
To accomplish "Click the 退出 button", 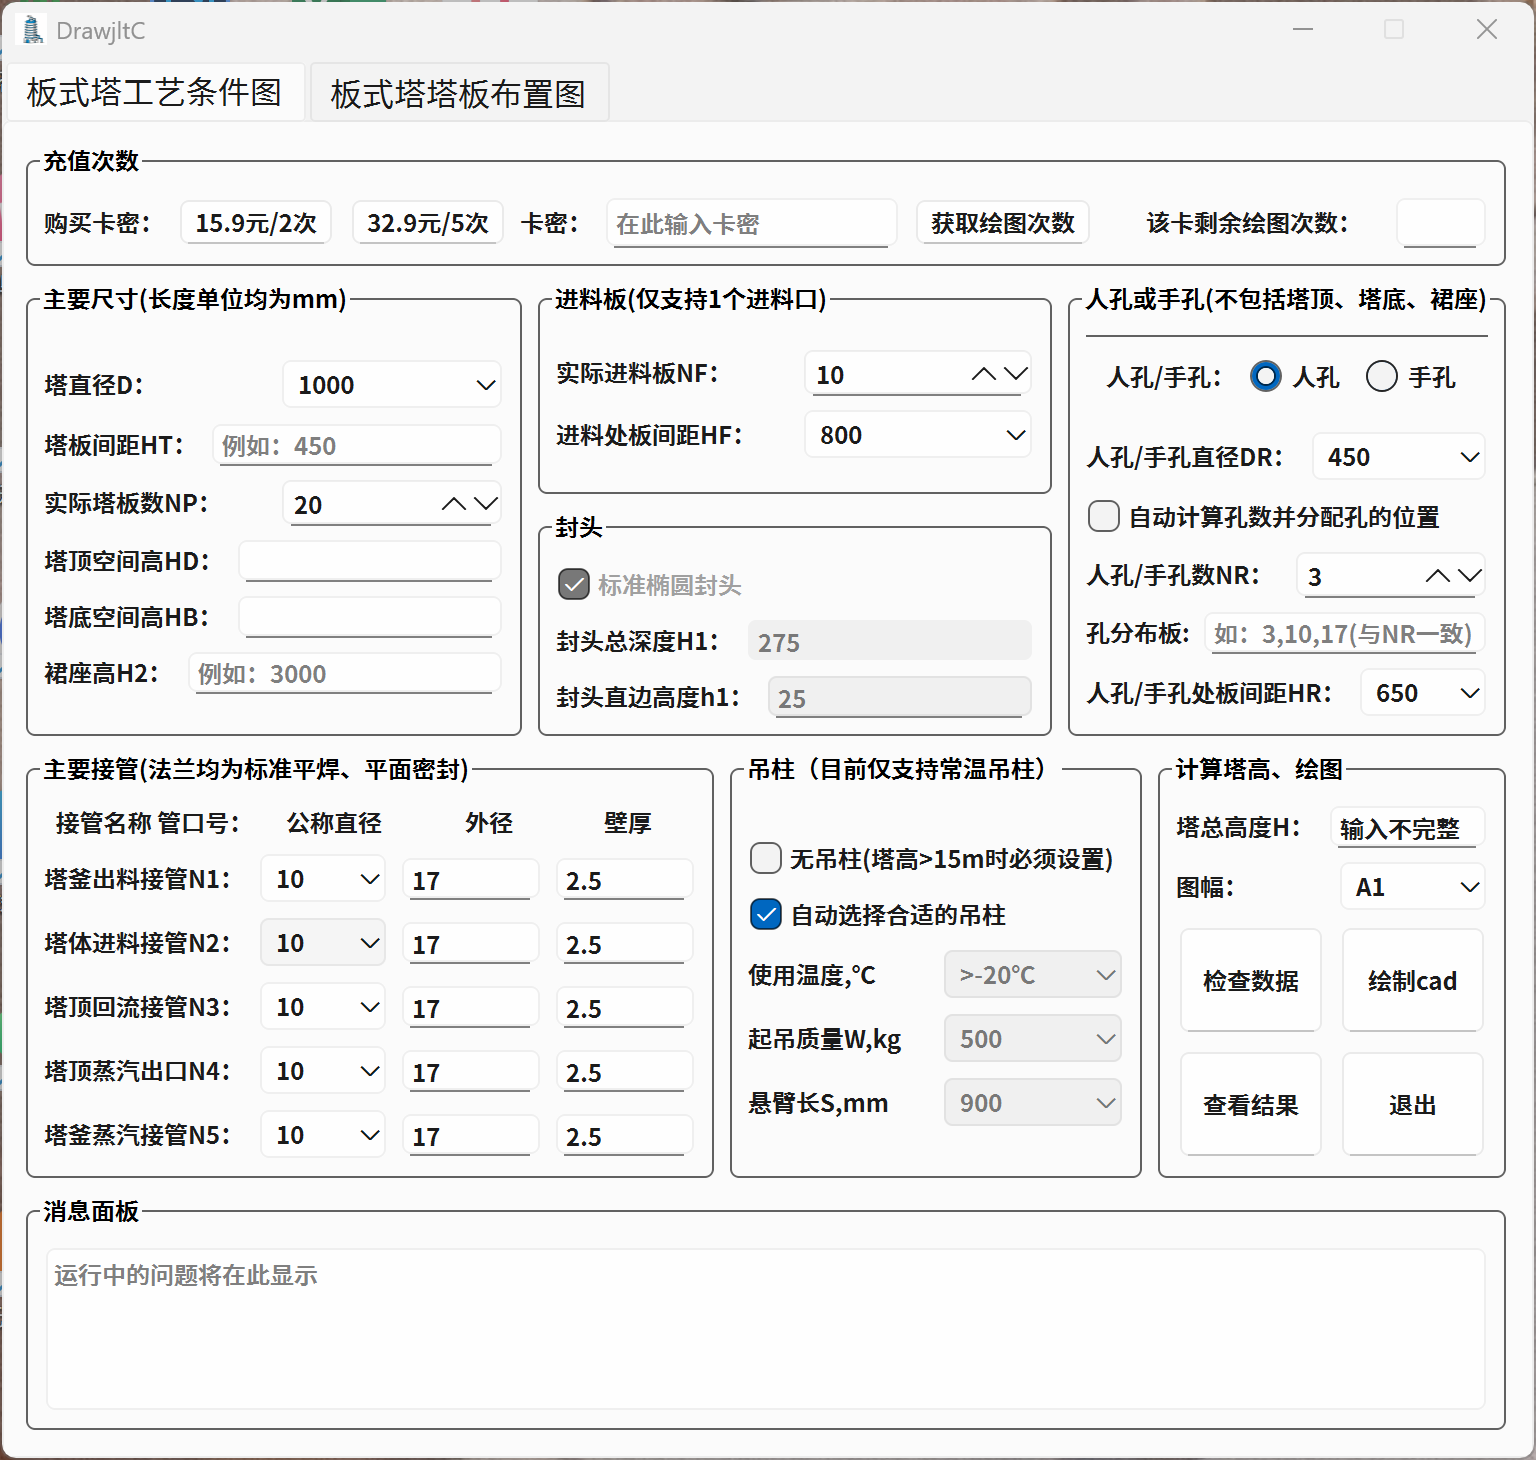I will (x=1413, y=1104).
